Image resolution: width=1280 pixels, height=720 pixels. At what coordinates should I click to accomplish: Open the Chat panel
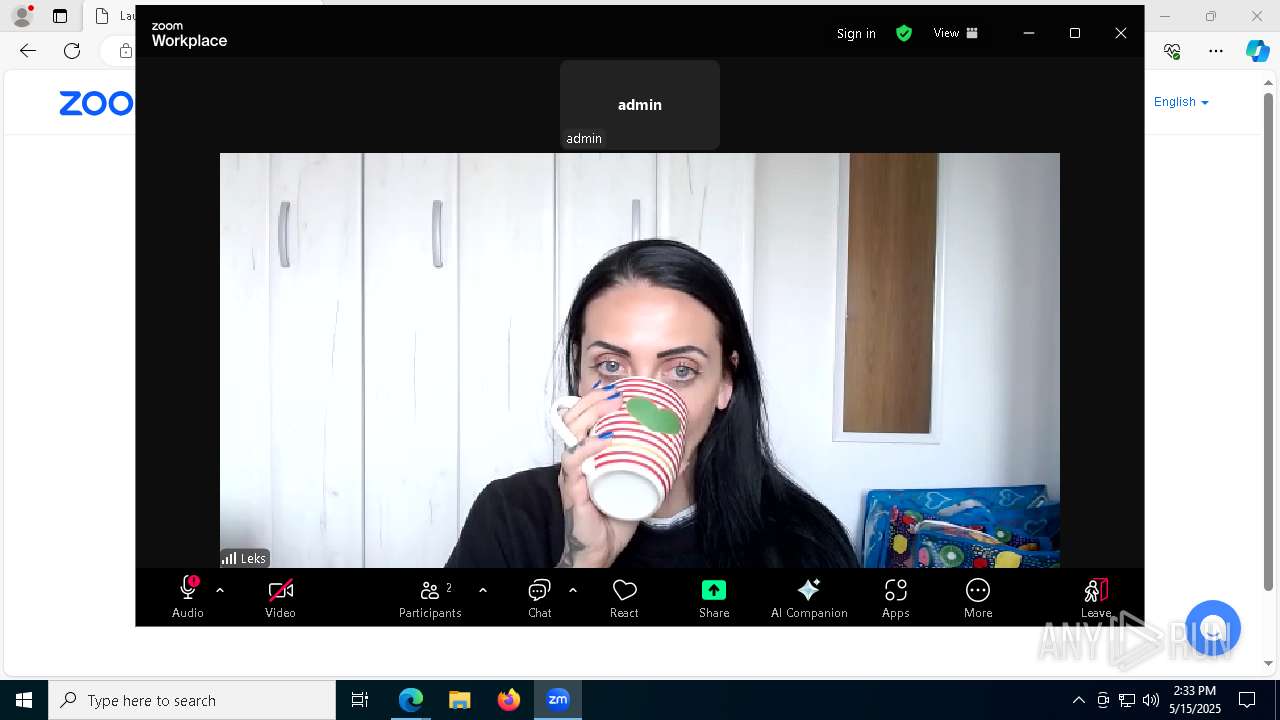[x=540, y=598]
